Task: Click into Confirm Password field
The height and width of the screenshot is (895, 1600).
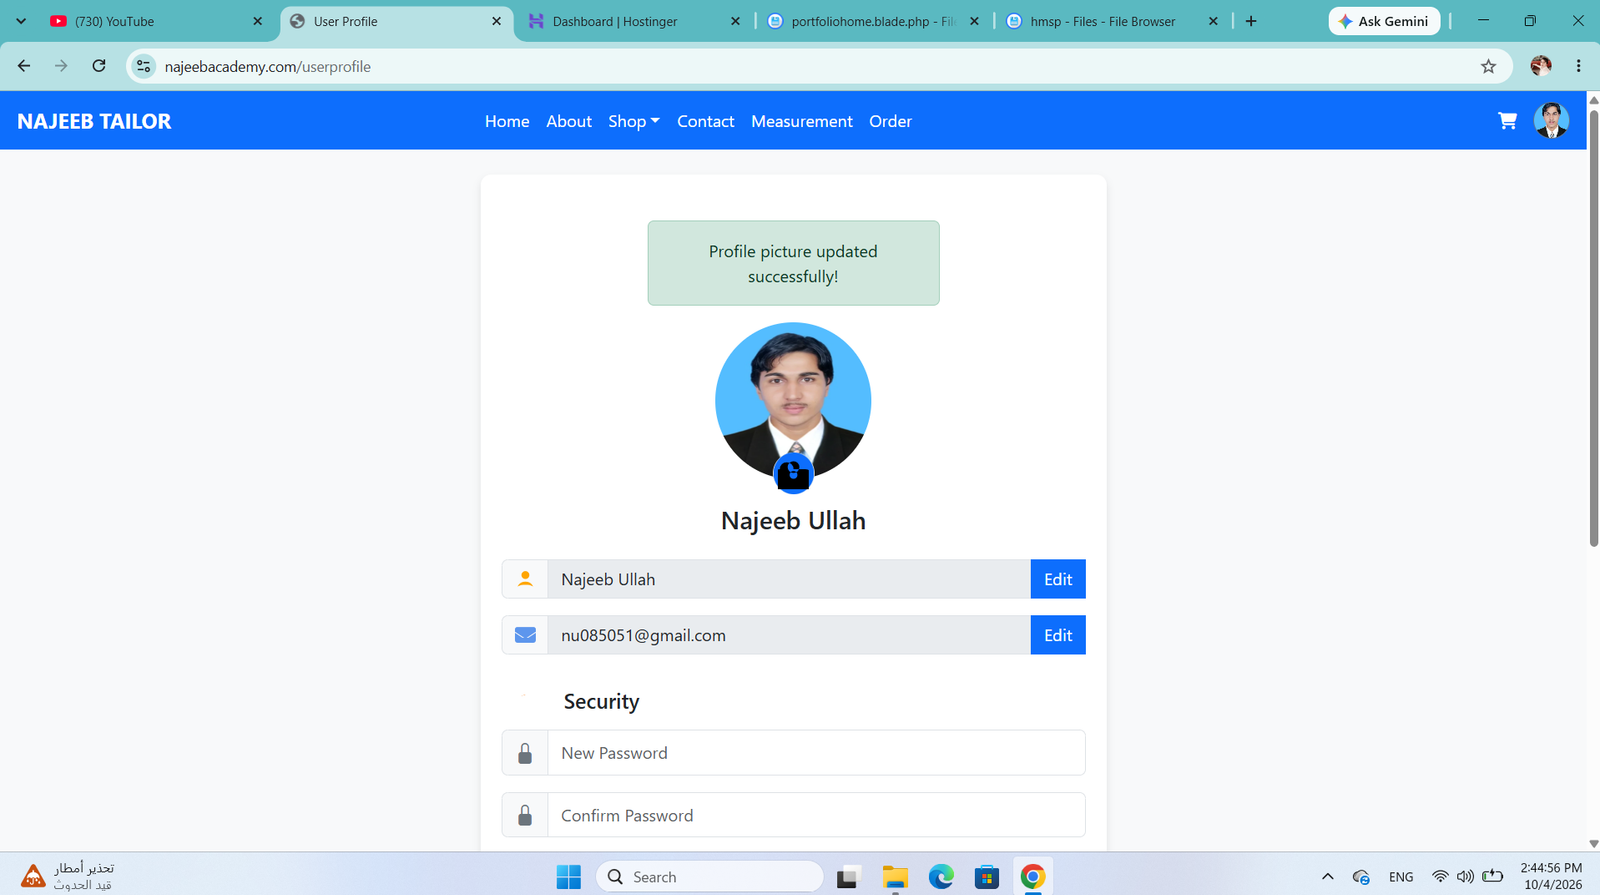Action: (816, 815)
